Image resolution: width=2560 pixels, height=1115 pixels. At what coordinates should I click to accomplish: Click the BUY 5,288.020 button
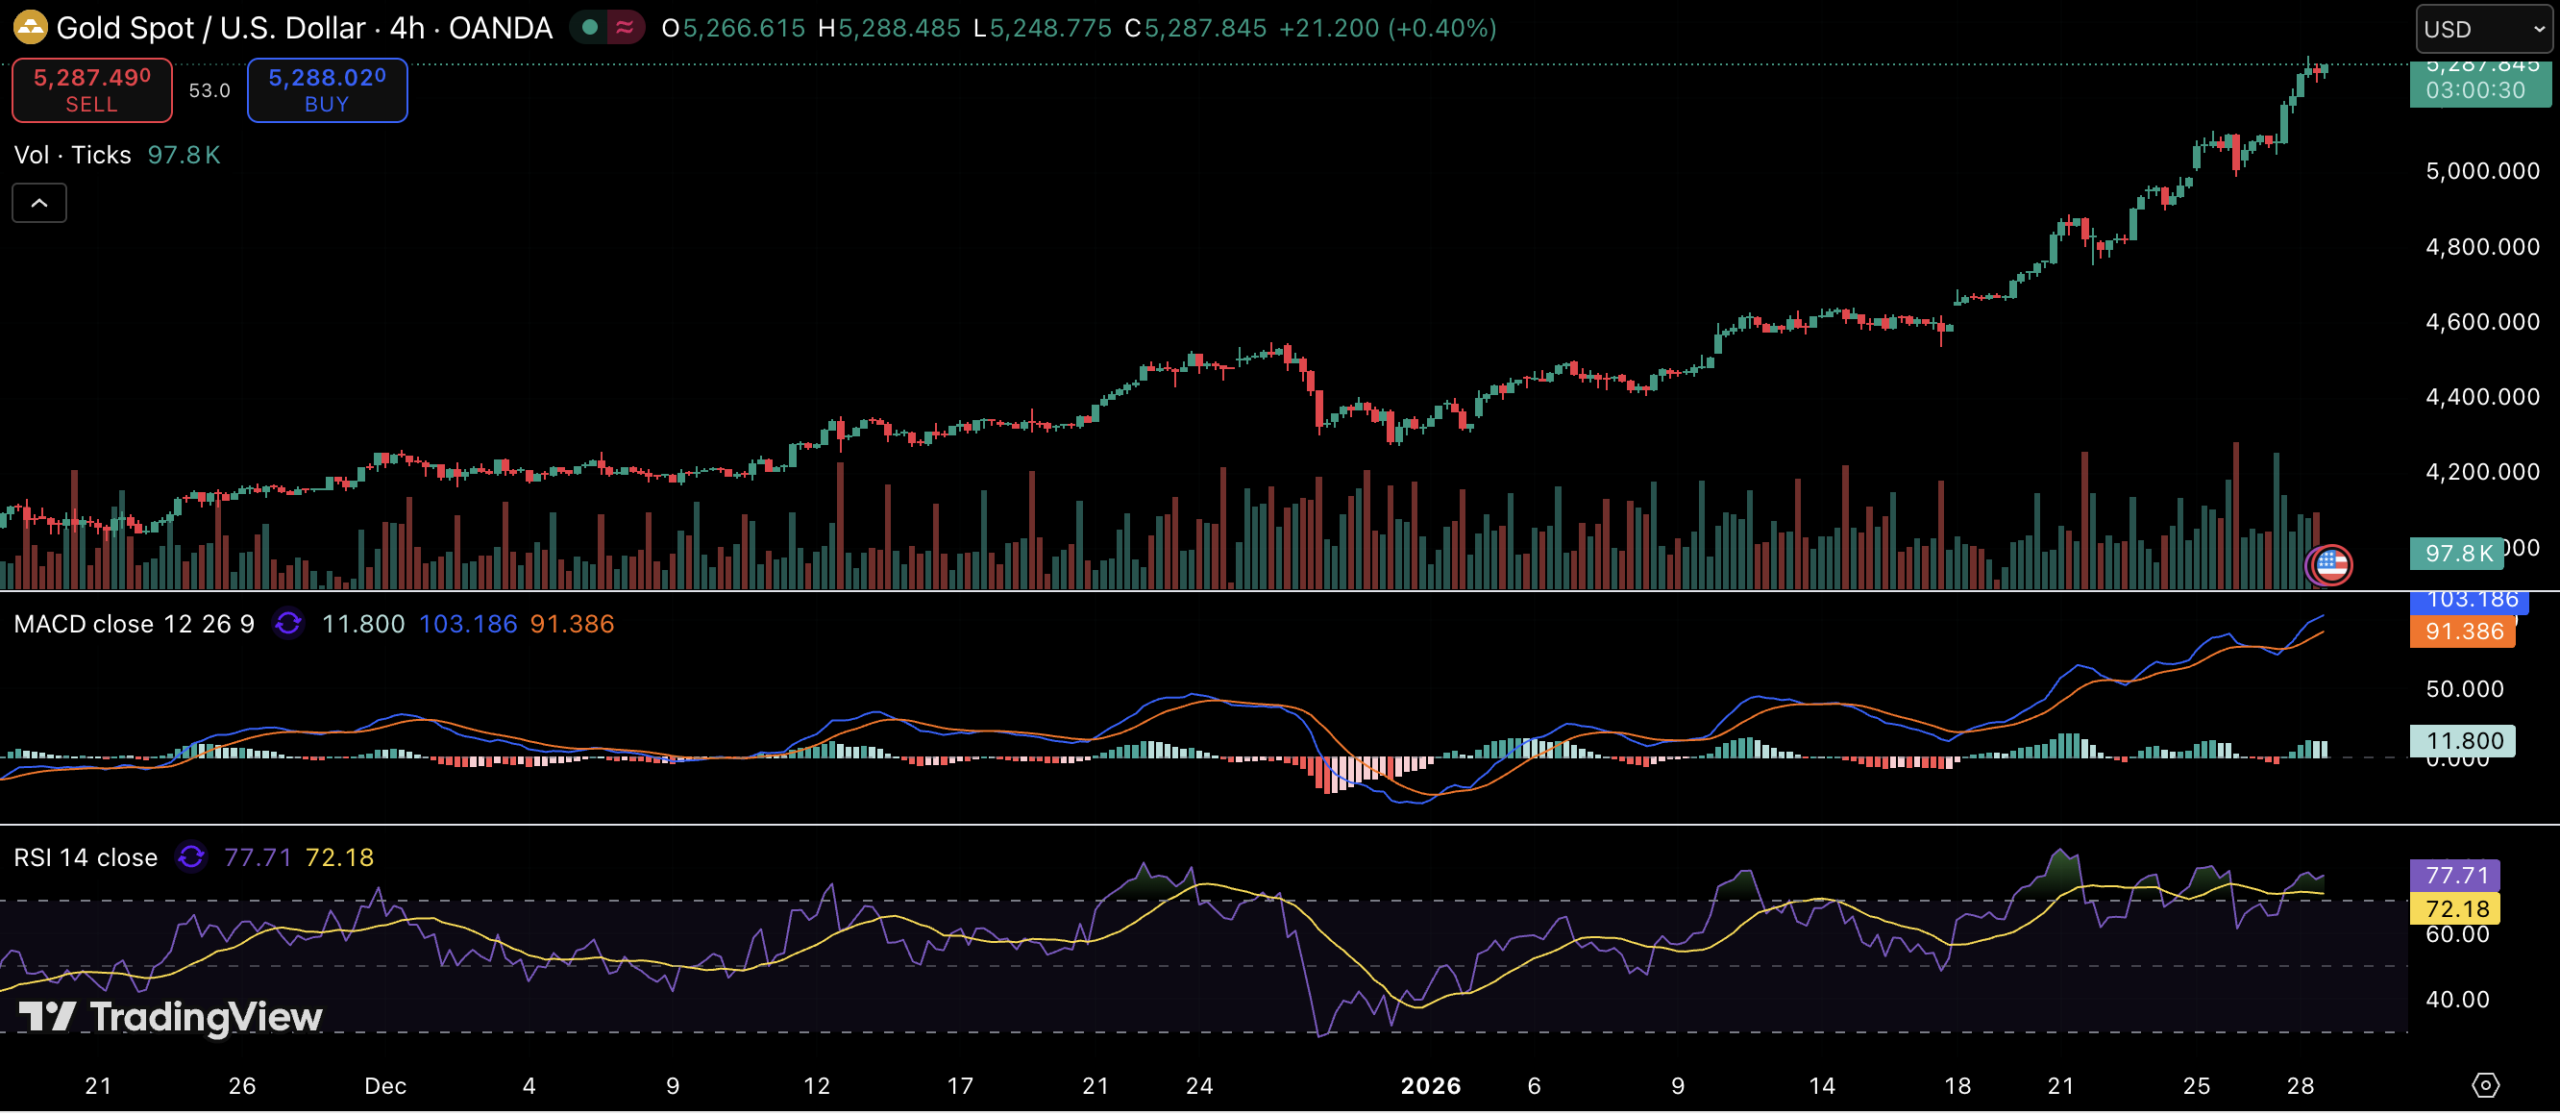(x=327, y=90)
